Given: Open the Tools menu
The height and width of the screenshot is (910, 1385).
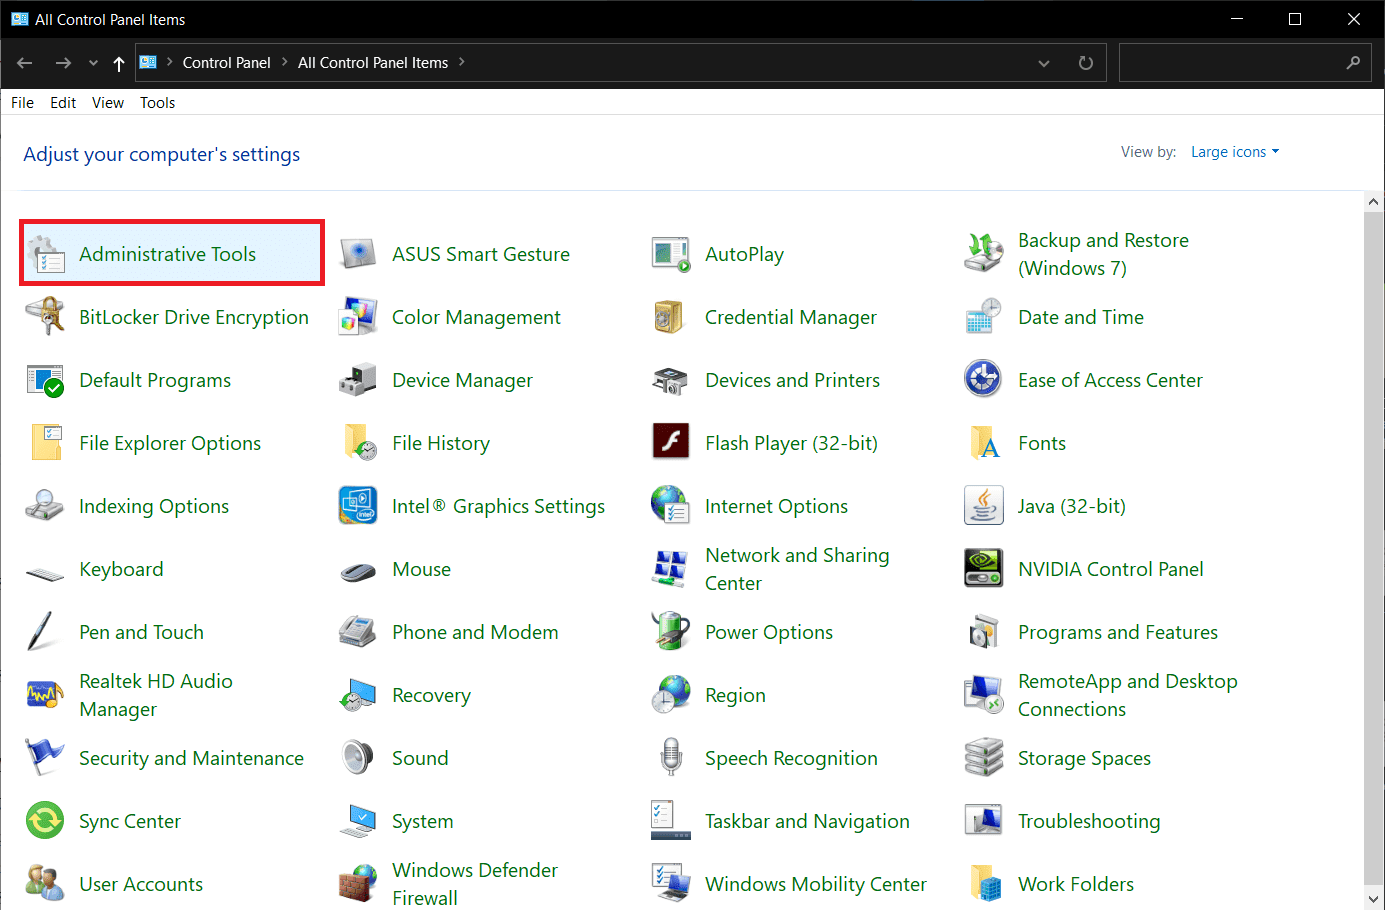Looking at the screenshot, I should pyautogui.click(x=157, y=102).
